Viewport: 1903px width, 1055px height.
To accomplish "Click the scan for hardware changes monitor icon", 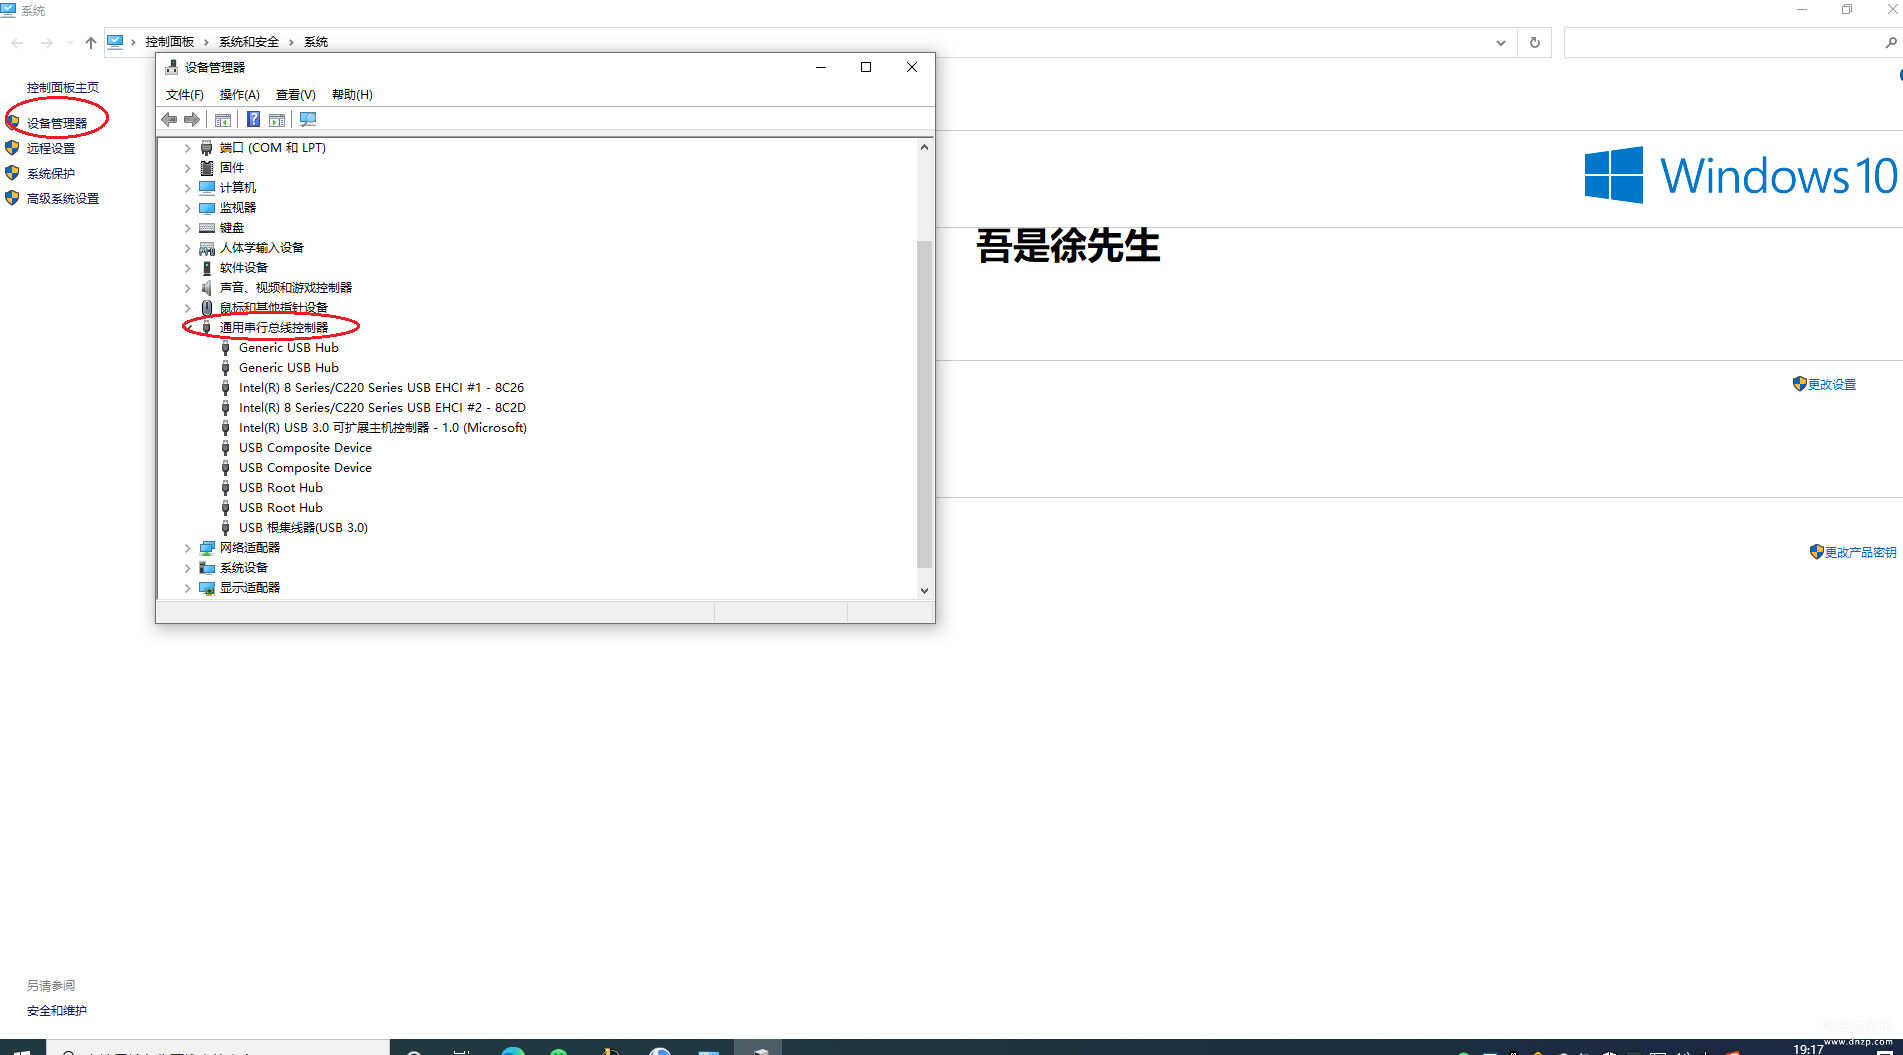I will (308, 120).
